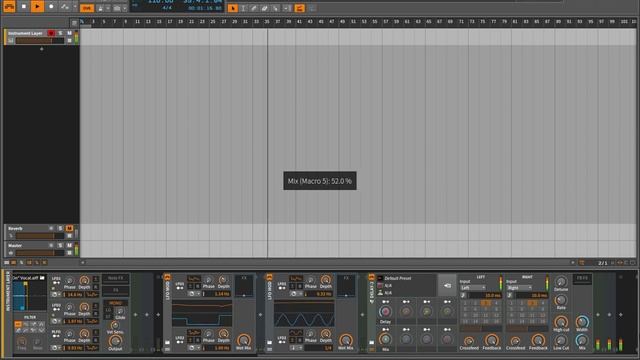The height and width of the screenshot is (360, 640).
Task: Select the Pointer tool in the toolbar
Action: click(x=233, y=8)
